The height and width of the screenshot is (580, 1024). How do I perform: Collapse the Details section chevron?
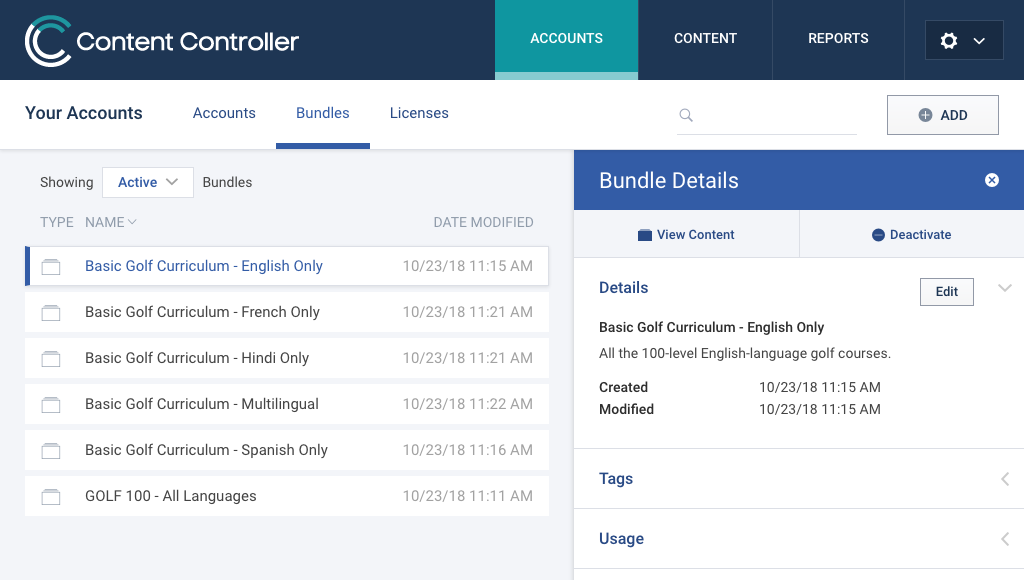[1004, 288]
